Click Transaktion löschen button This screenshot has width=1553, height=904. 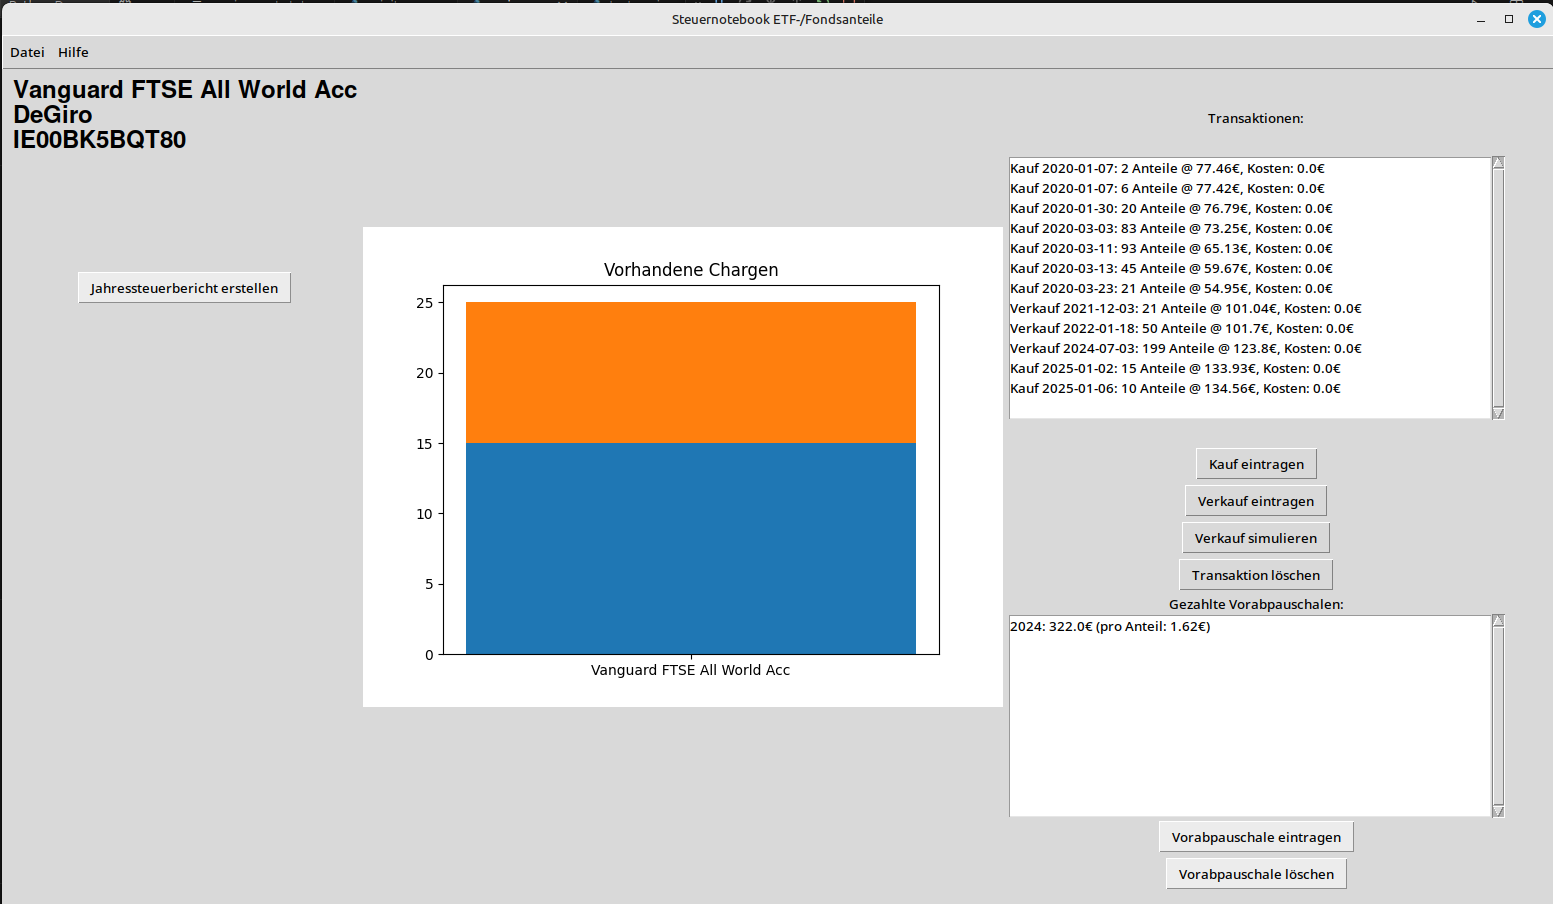(x=1256, y=575)
